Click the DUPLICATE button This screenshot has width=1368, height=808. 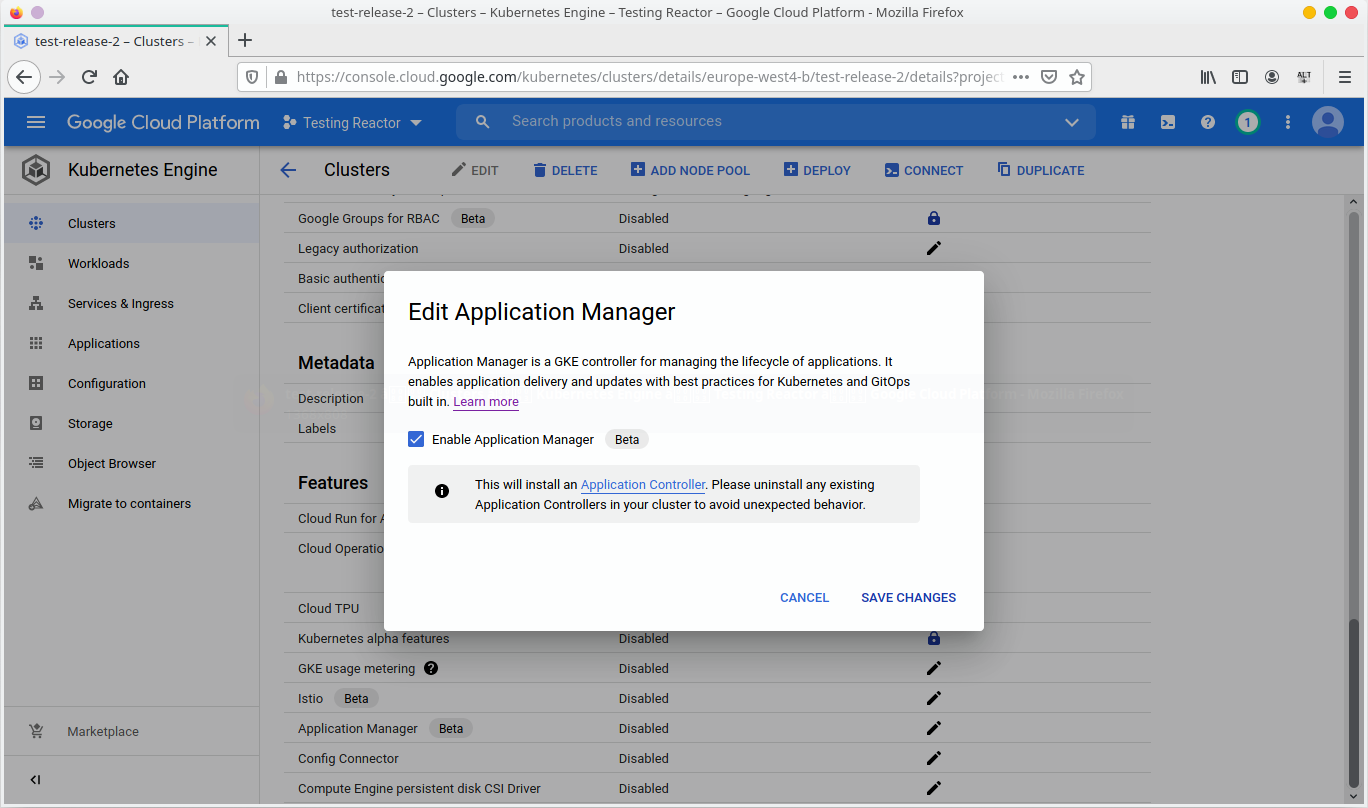pos(1041,170)
